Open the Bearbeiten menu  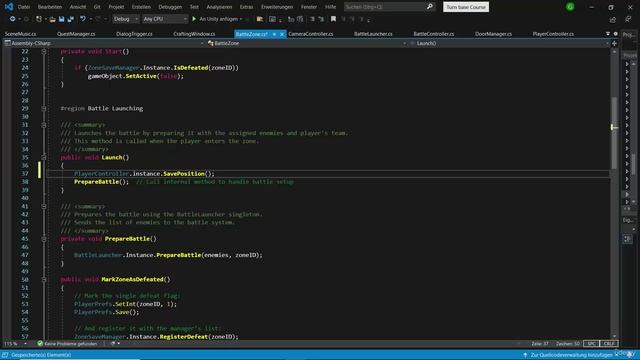tap(50, 7)
